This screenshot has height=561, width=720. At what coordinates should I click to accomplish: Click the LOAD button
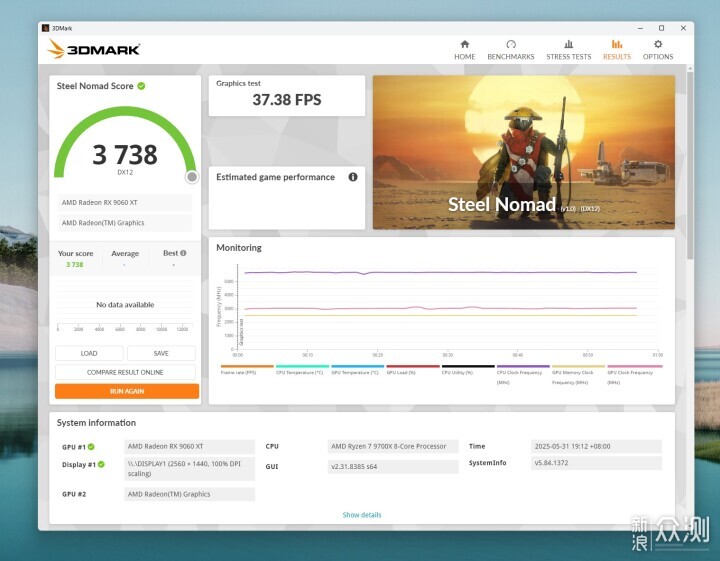coord(89,353)
